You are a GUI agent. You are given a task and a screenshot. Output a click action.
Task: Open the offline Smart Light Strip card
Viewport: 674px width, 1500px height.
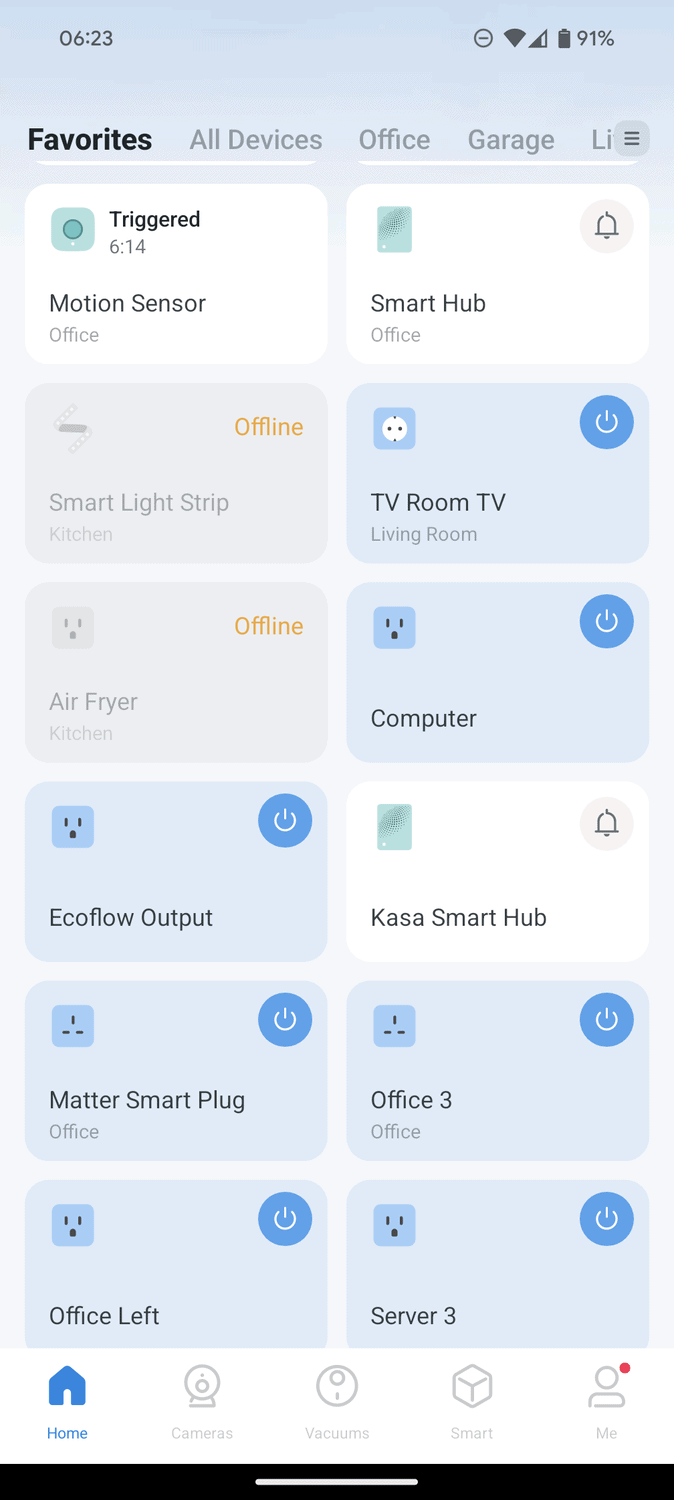coord(176,473)
